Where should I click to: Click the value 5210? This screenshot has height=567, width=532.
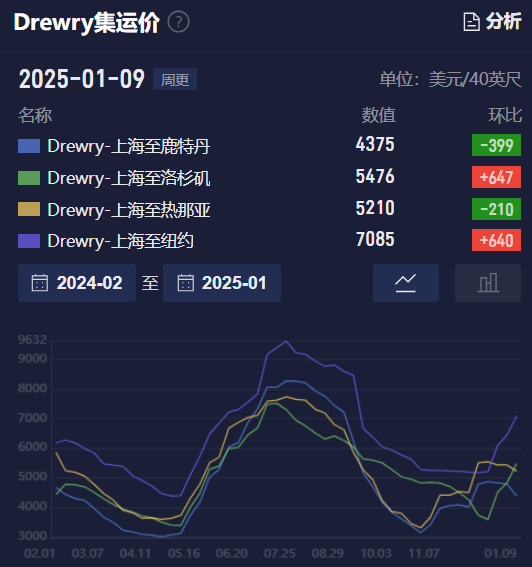coord(375,208)
